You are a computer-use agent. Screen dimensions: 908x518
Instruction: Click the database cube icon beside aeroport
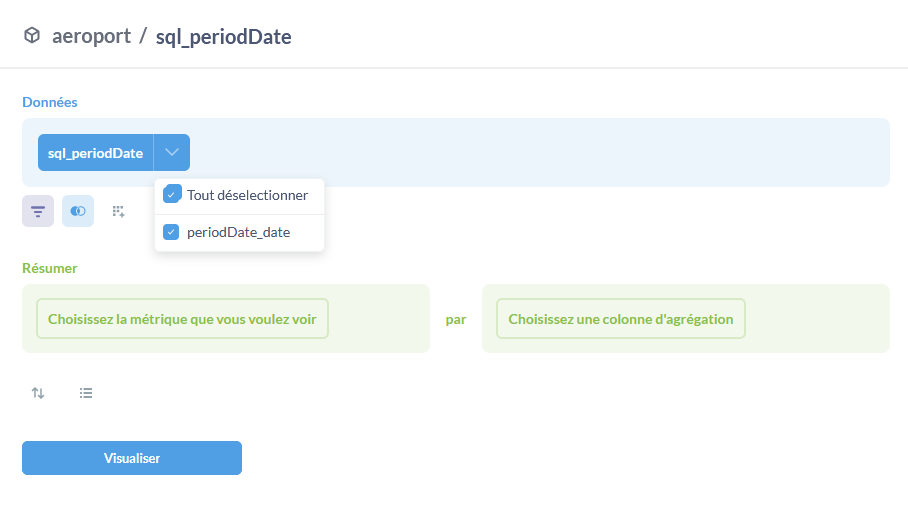click(32, 35)
